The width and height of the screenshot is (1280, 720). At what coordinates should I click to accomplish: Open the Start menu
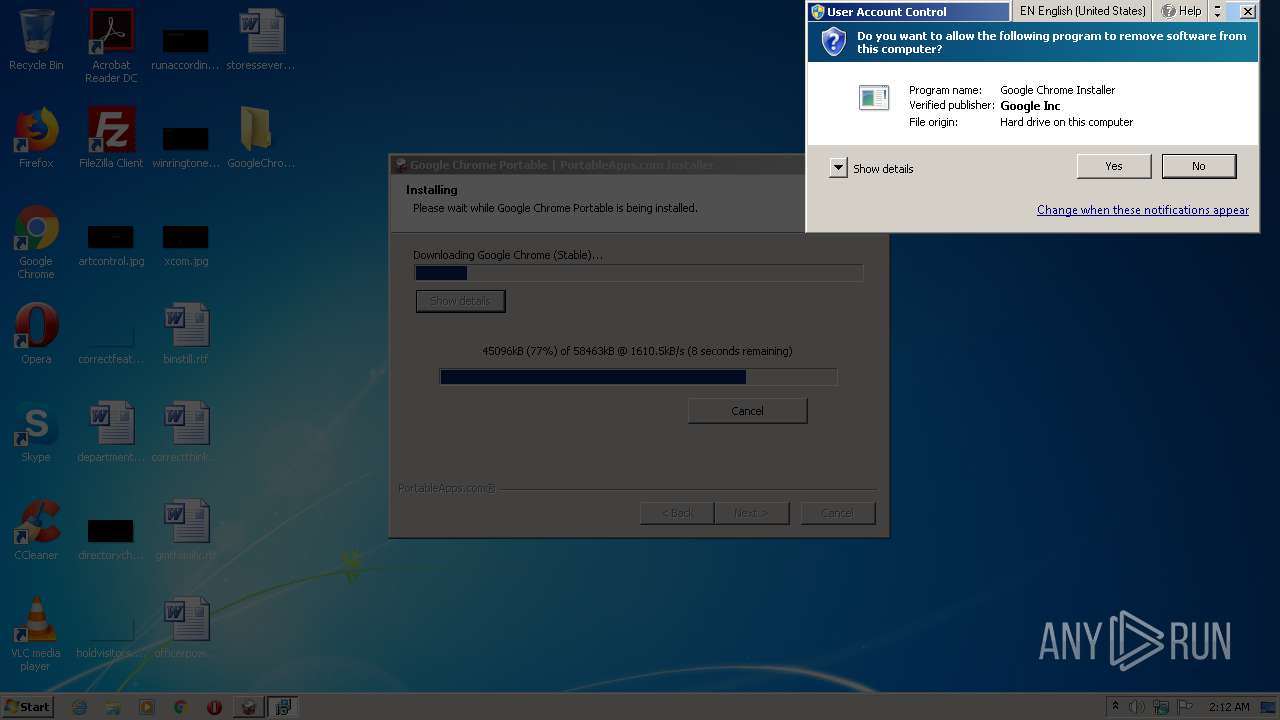pyautogui.click(x=27, y=706)
